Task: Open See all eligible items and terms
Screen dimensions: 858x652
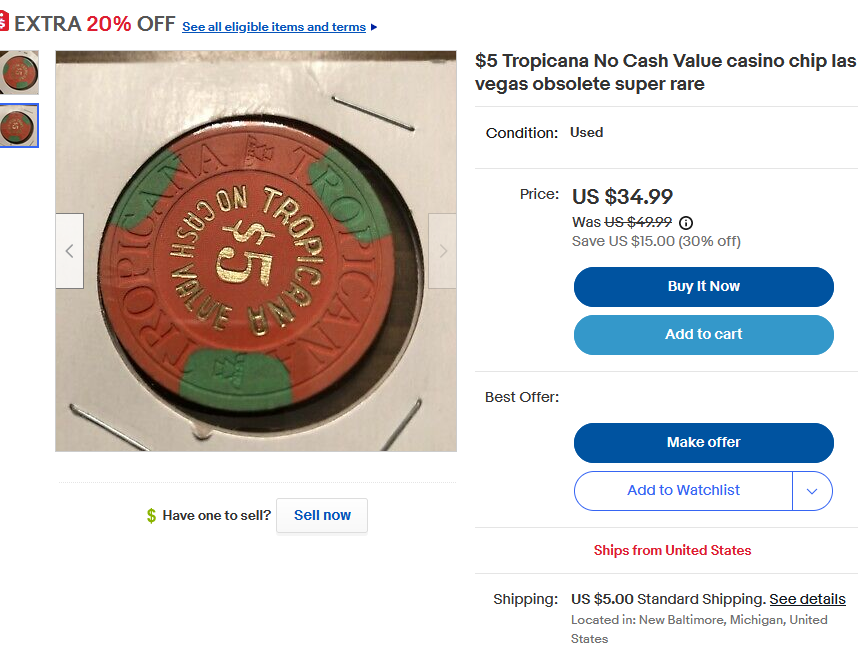Action: tap(273, 27)
